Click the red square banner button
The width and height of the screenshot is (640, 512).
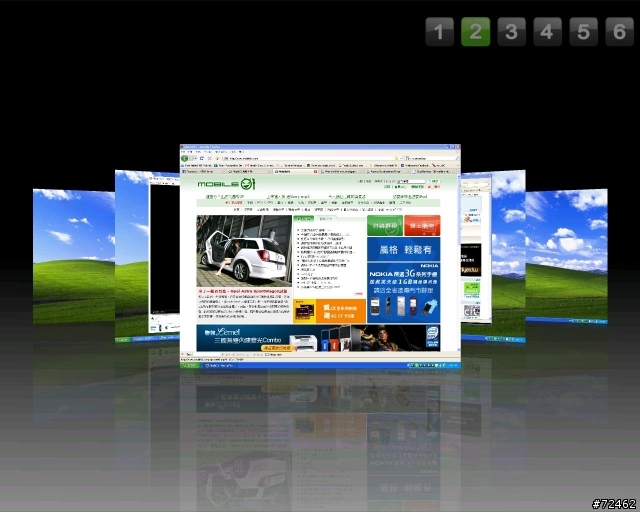[422, 225]
